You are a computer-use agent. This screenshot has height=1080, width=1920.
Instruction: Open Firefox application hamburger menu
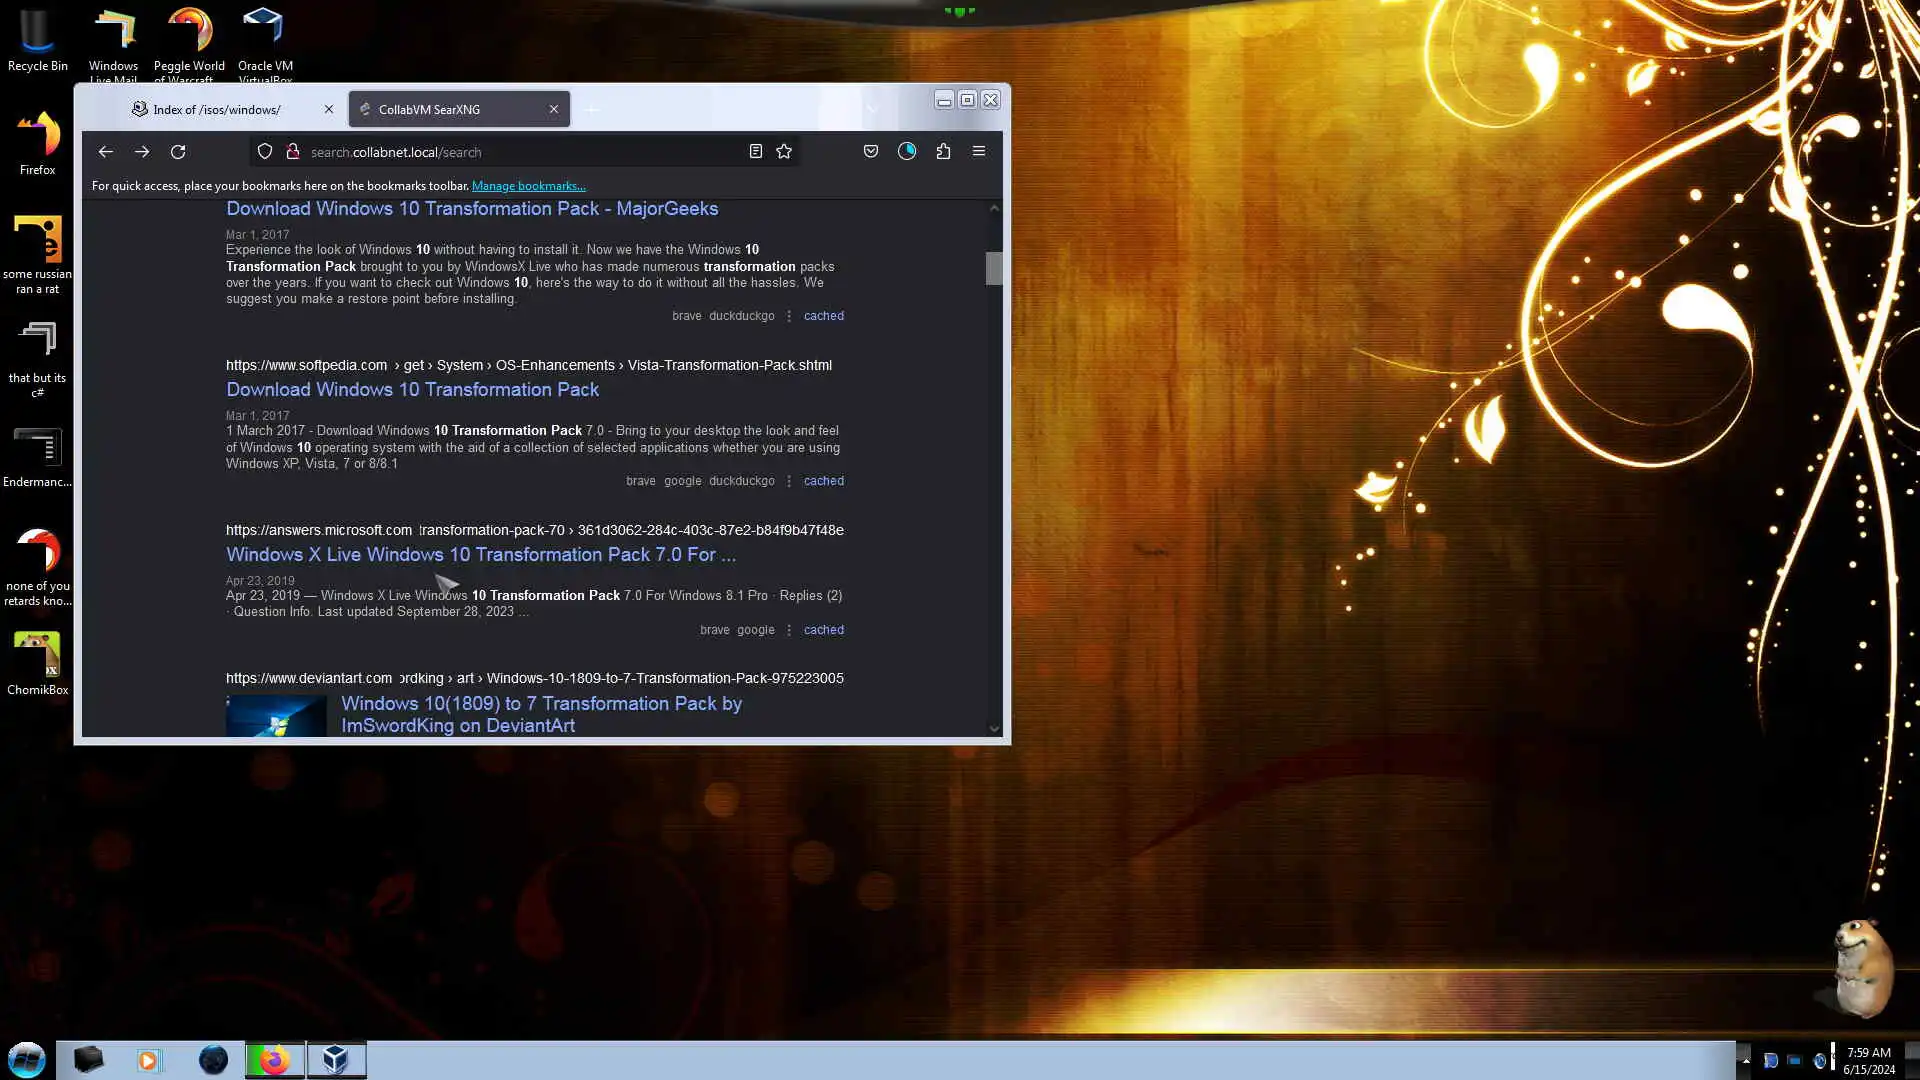pyautogui.click(x=979, y=152)
